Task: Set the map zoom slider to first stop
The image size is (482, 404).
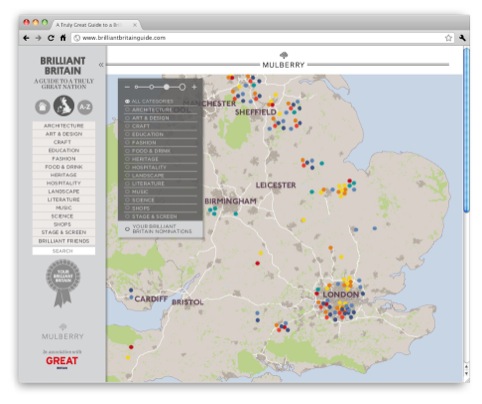Action: coord(136,87)
